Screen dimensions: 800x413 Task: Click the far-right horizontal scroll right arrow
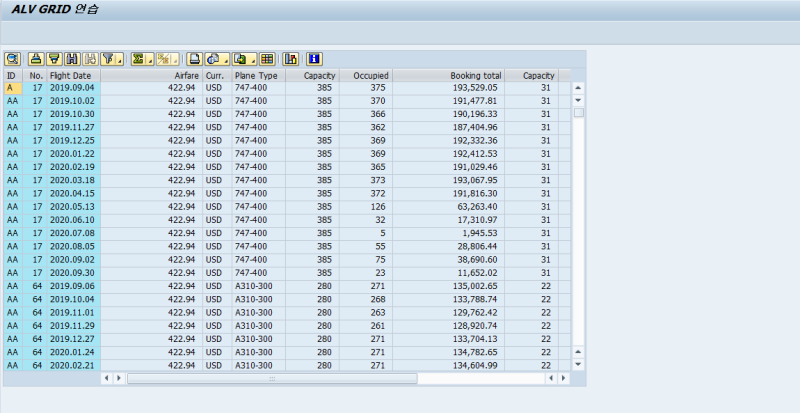tap(563, 378)
